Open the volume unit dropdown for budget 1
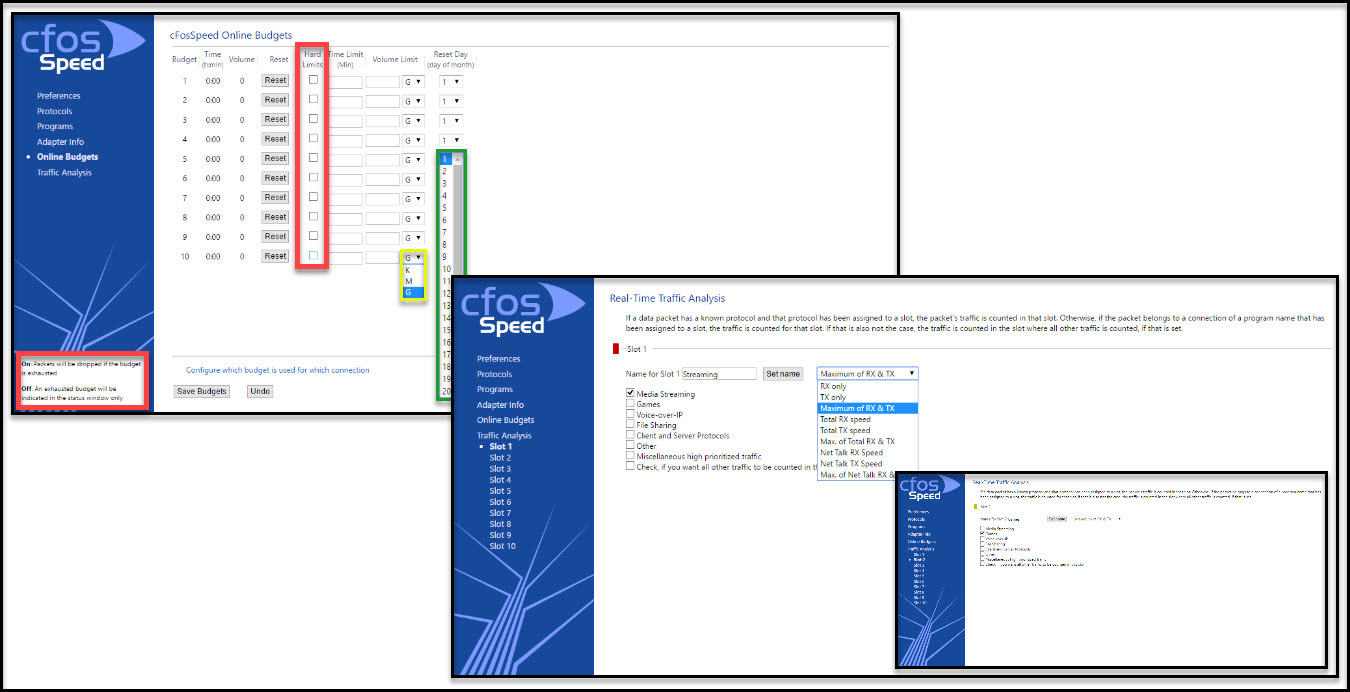 413,81
